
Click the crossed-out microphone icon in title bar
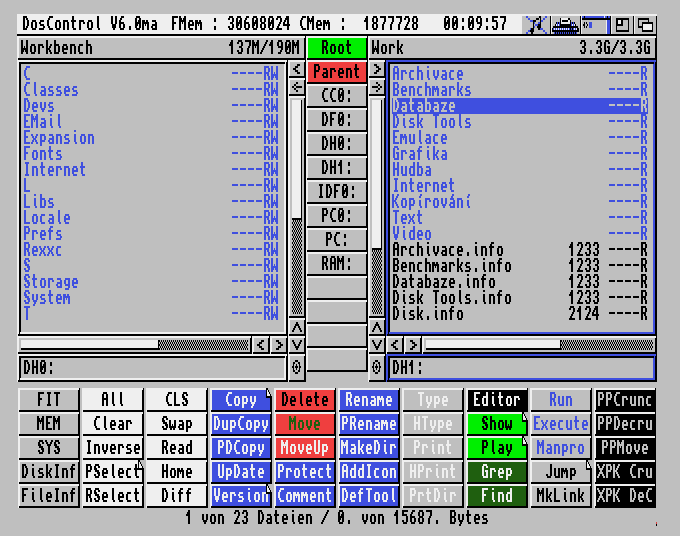click(x=536, y=25)
